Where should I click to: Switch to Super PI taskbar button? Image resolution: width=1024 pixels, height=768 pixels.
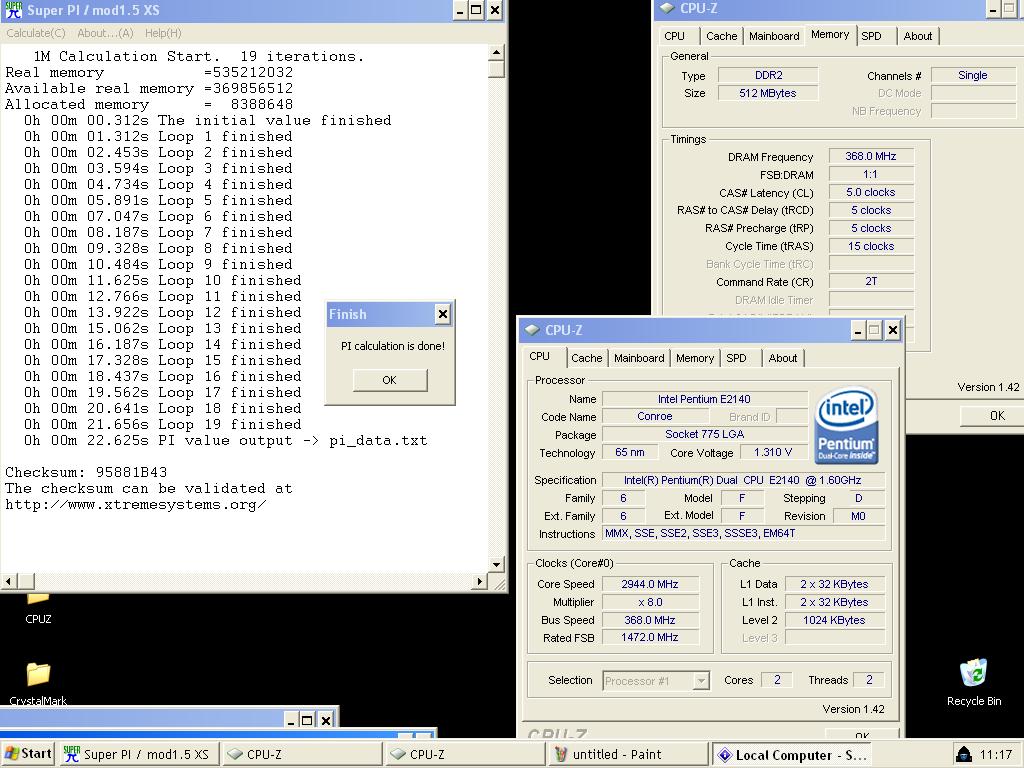click(139, 754)
